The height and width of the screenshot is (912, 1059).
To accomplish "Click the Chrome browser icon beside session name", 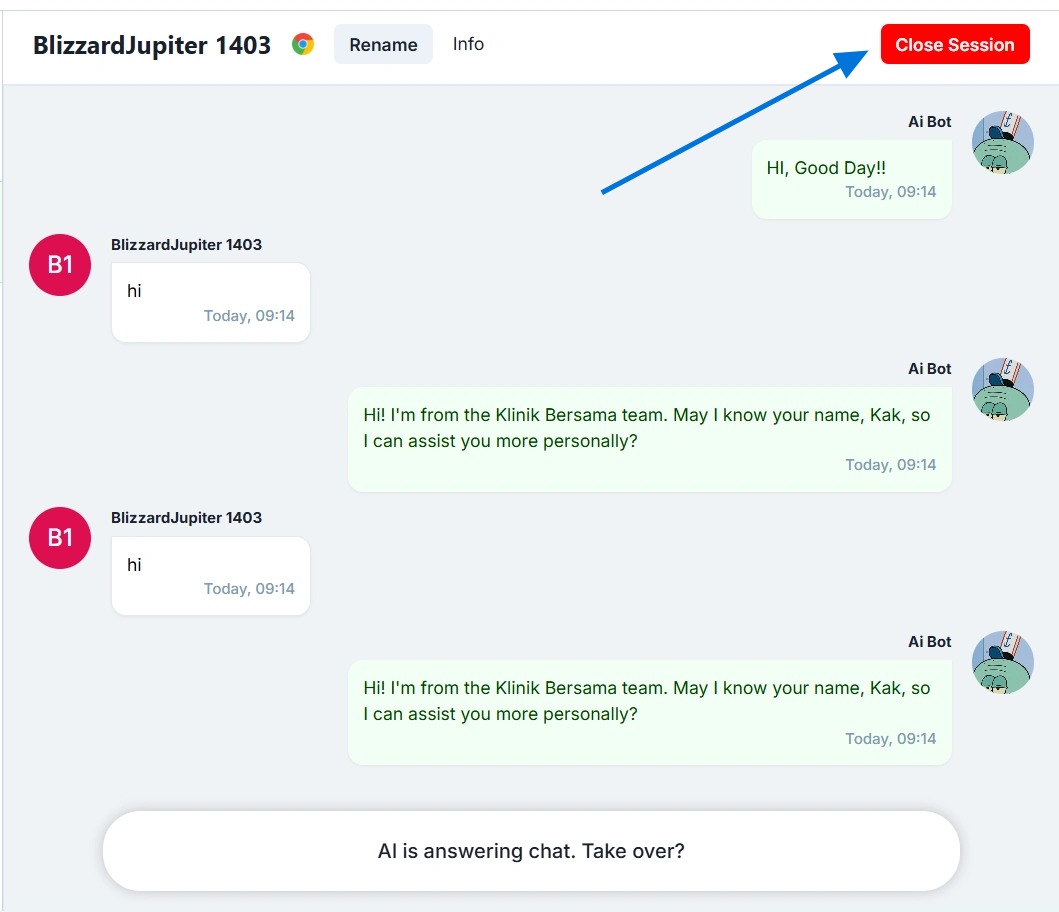I will point(303,44).
